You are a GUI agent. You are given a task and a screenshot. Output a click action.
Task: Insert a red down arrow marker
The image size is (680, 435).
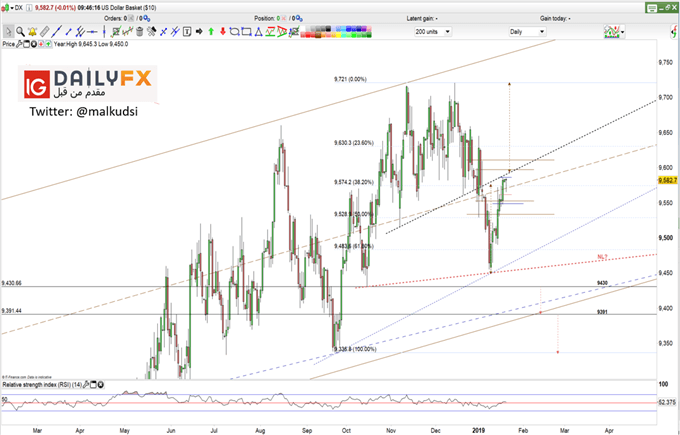coord(222,32)
